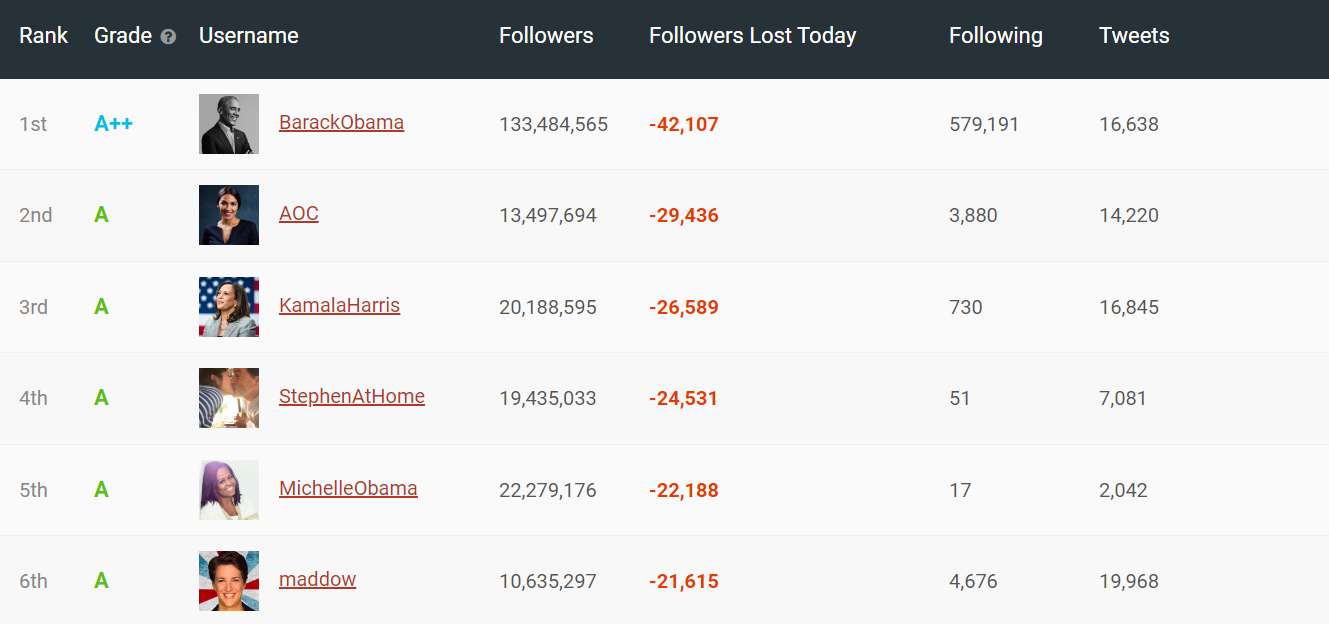Open the BarackObama username link
Viewport: 1329px width, 624px height.
point(341,123)
